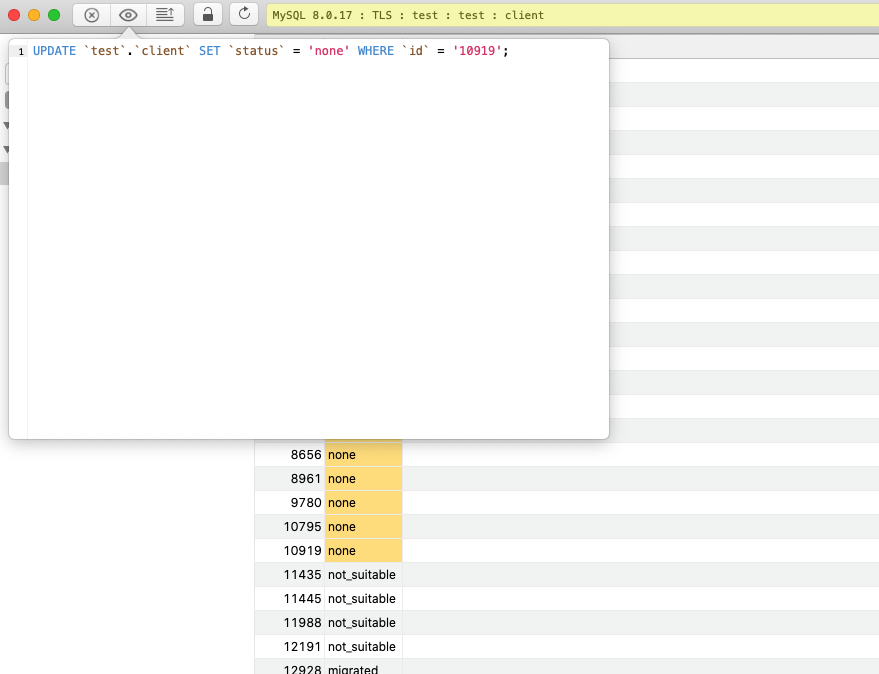Select row id 8656 in the results table
The image size is (879, 674).
[x=305, y=454]
